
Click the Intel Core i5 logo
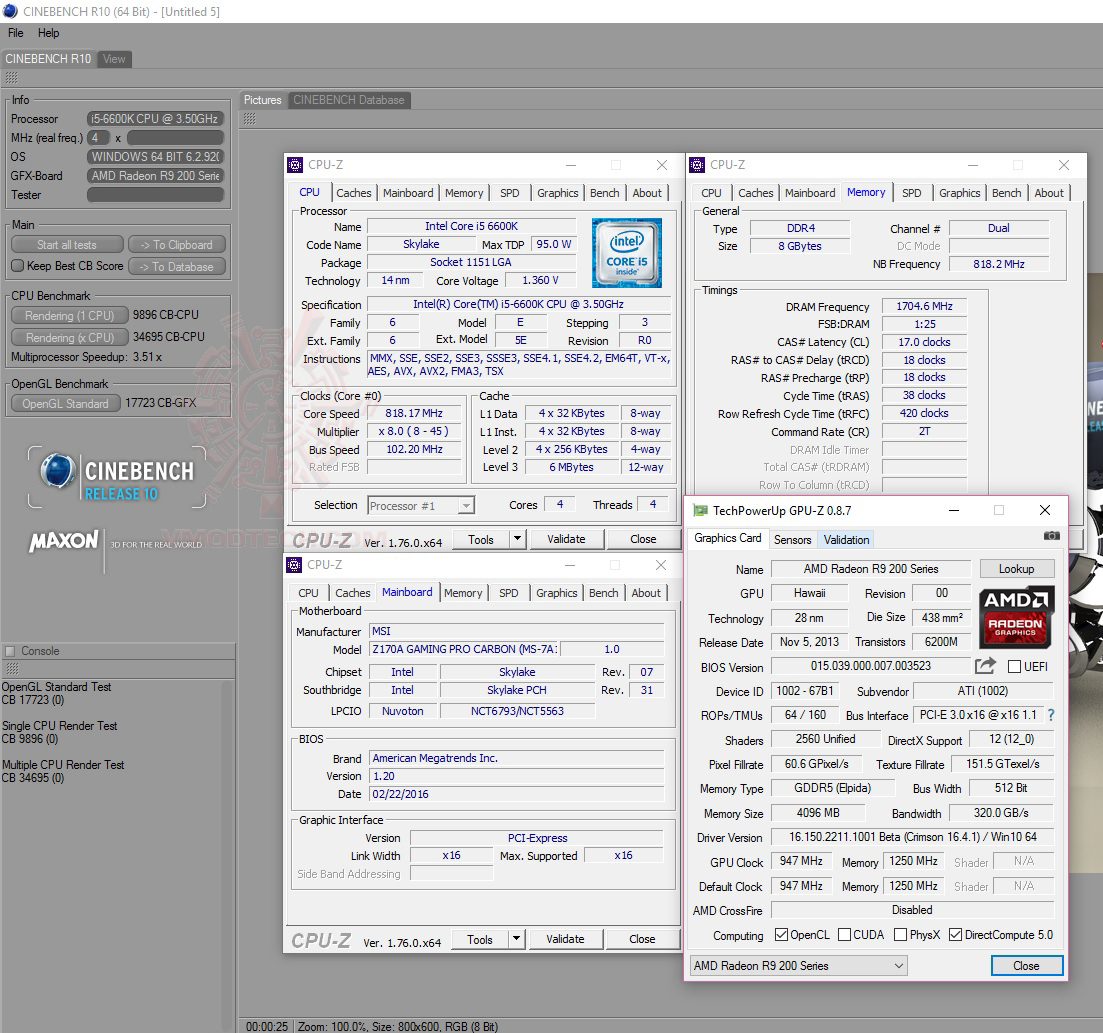pos(627,253)
